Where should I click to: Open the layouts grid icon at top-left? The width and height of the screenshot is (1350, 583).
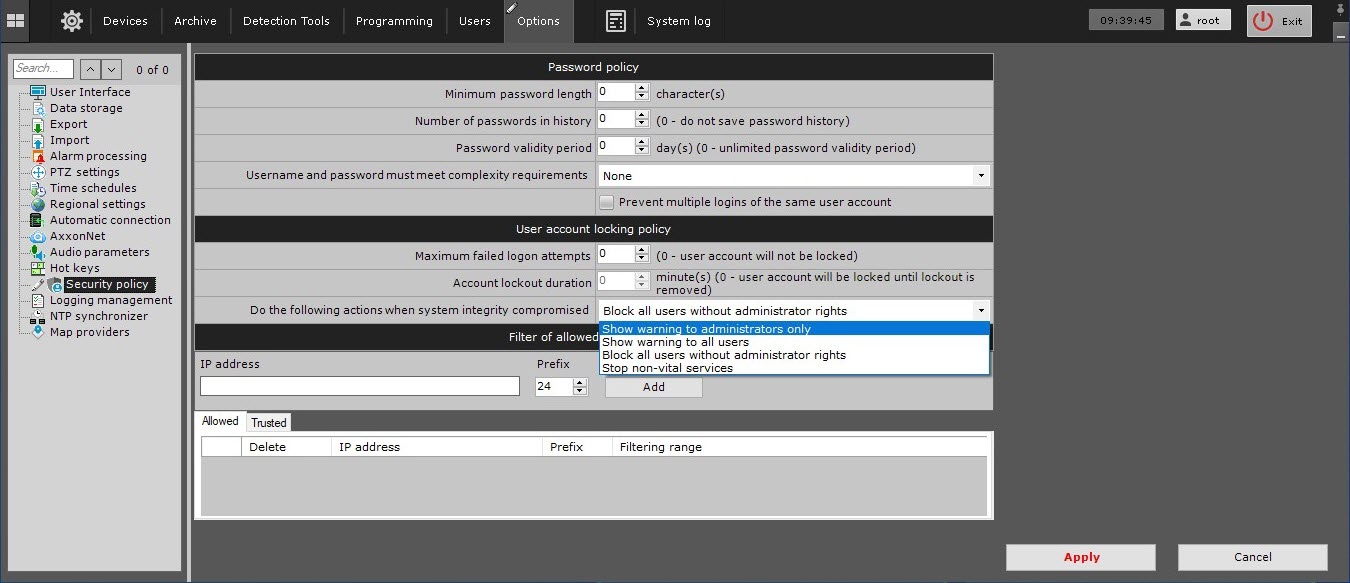pyautogui.click(x=16, y=21)
